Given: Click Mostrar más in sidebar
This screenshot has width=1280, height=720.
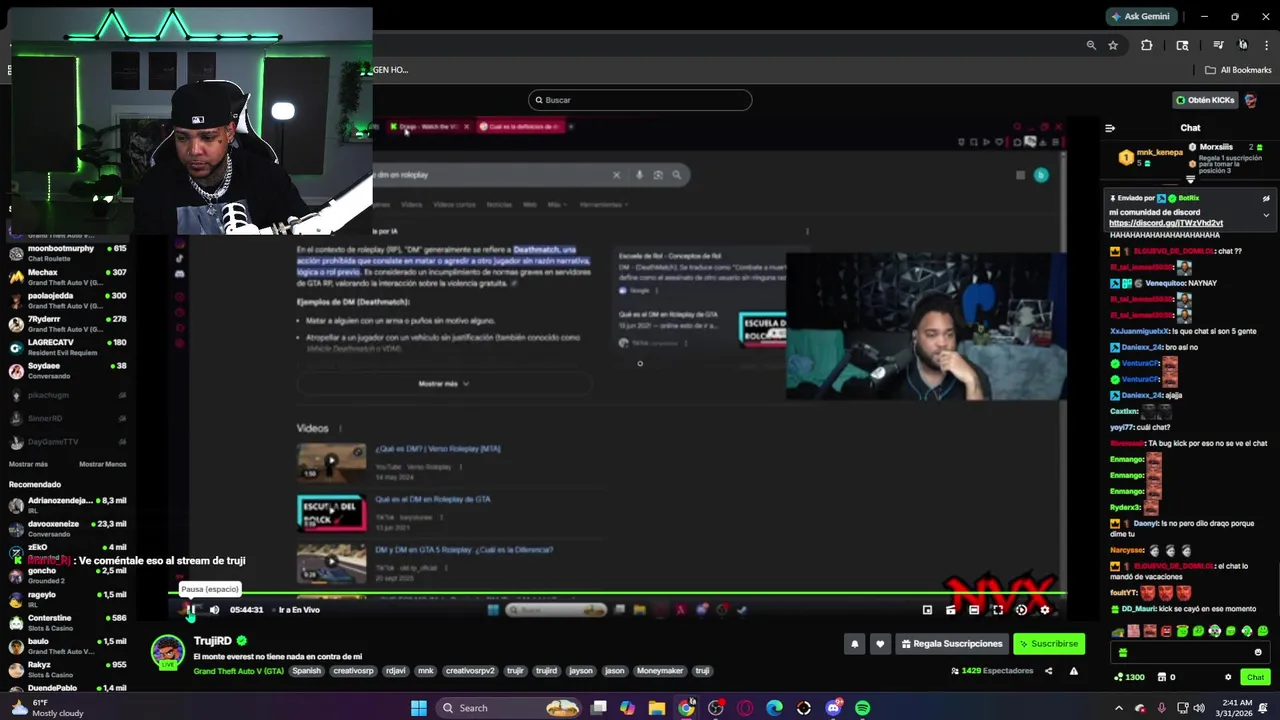Looking at the screenshot, I should pos(28,464).
